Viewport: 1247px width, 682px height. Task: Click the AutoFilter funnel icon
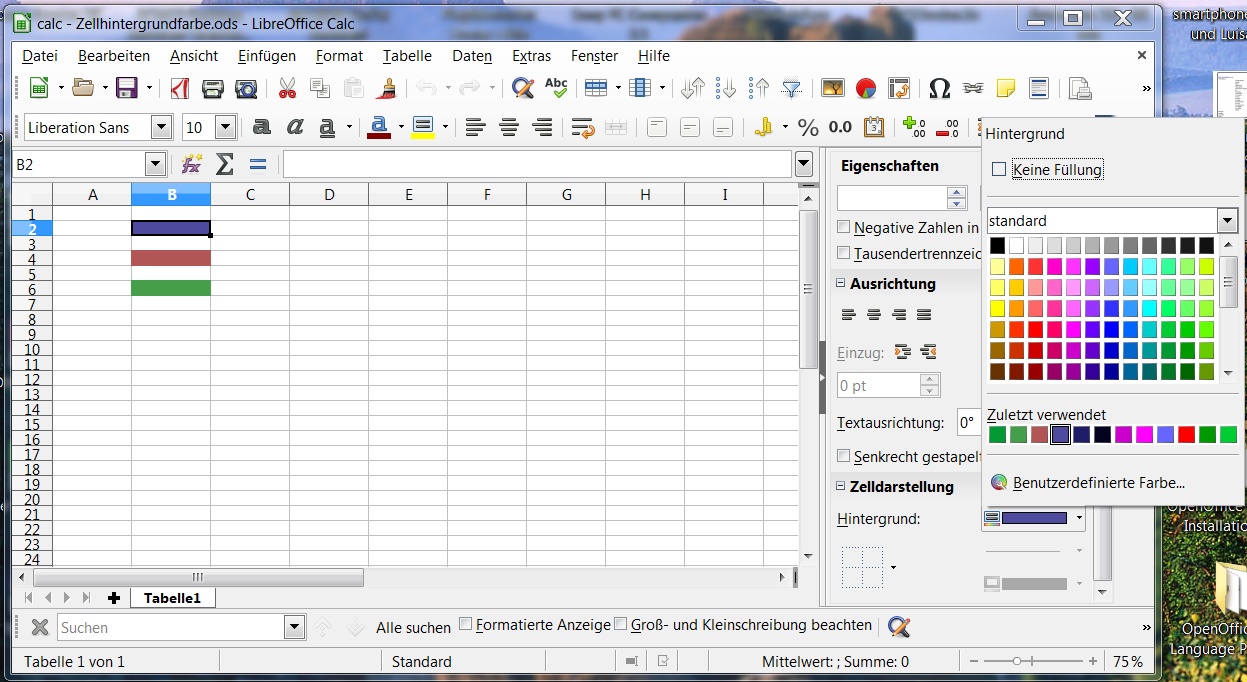(x=791, y=88)
